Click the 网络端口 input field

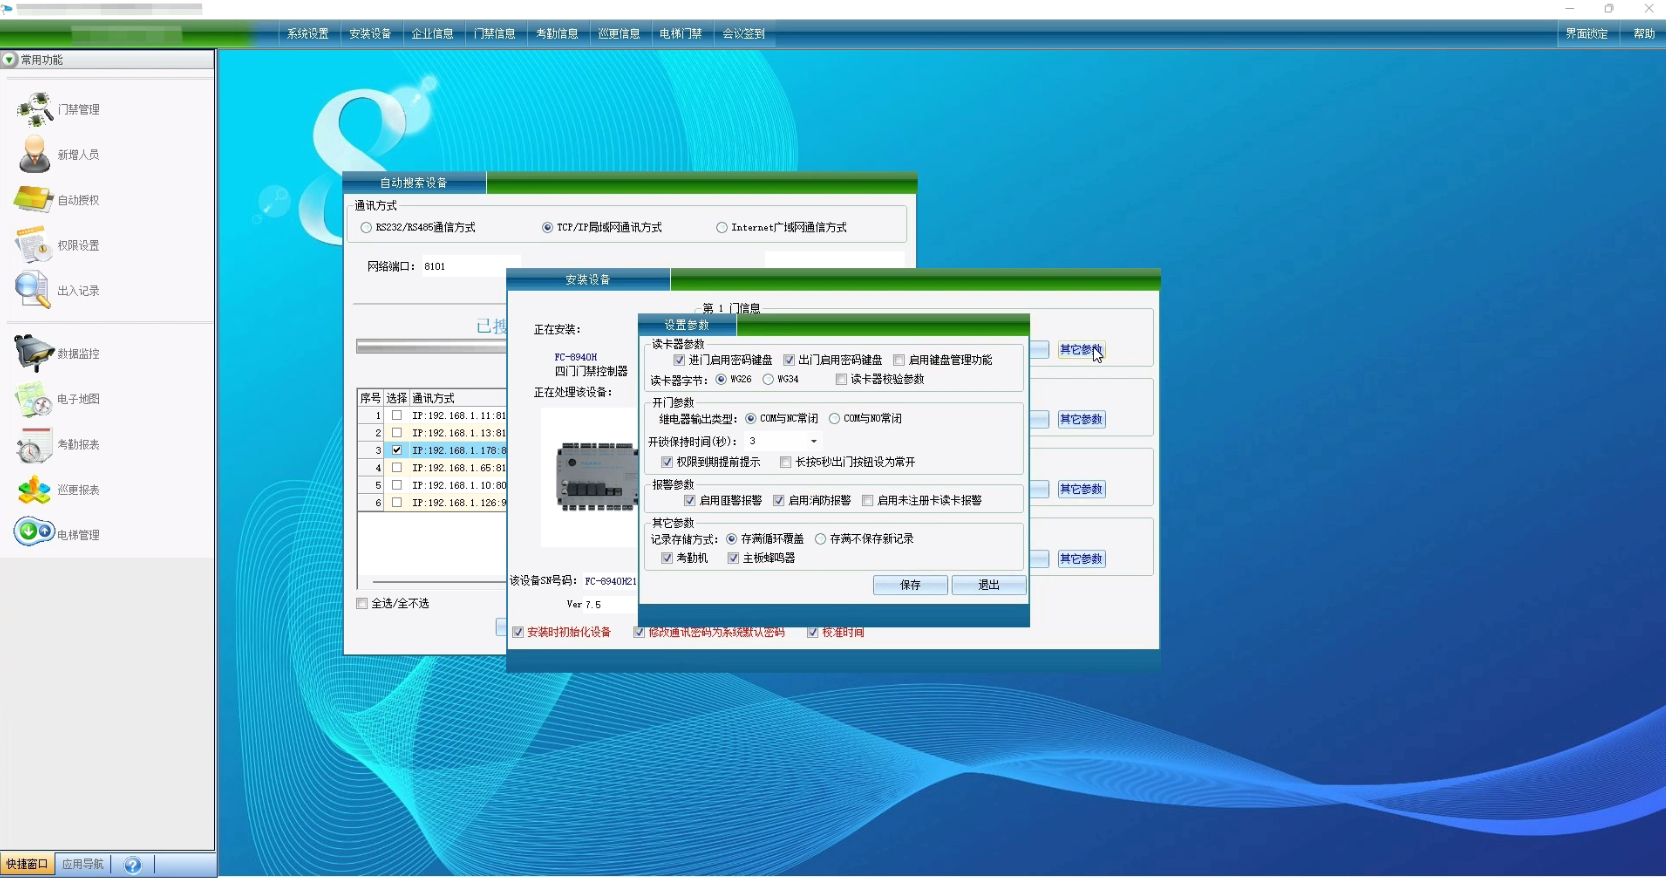click(470, 267)
